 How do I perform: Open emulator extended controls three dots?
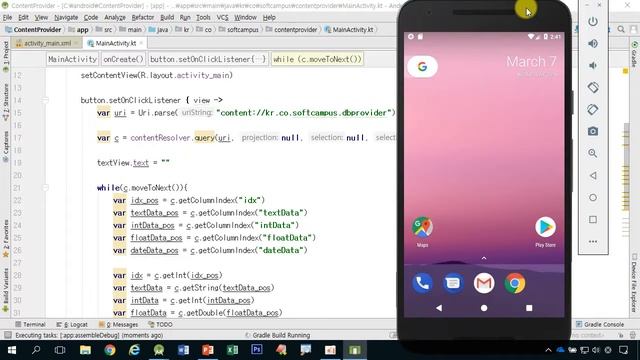593,242
